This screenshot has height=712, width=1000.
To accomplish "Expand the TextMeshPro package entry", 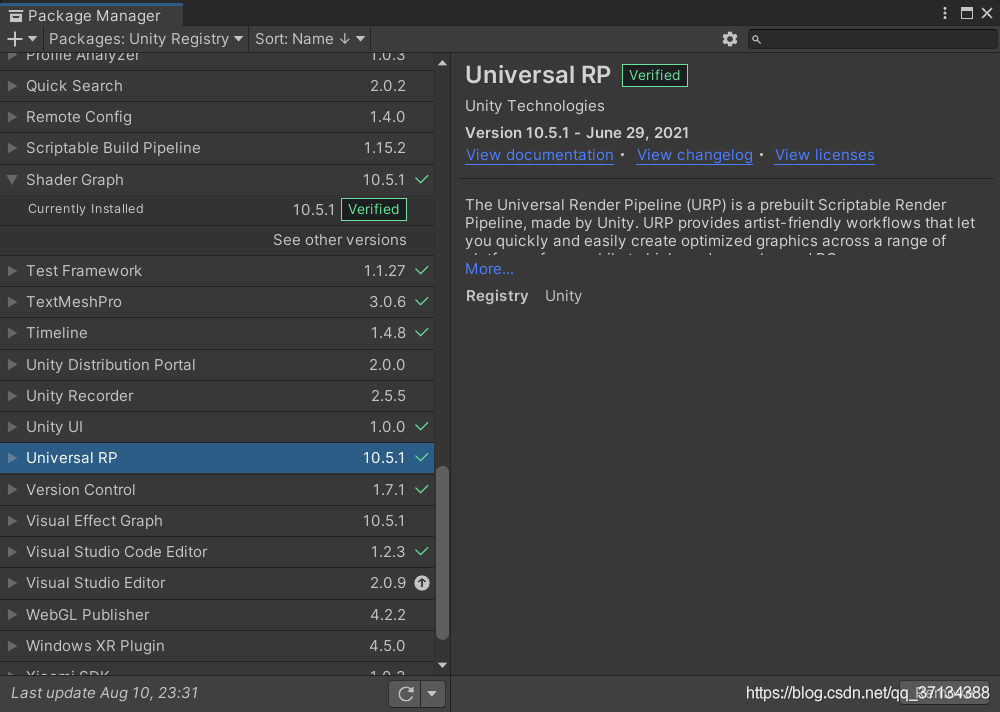I will (12, 302).
